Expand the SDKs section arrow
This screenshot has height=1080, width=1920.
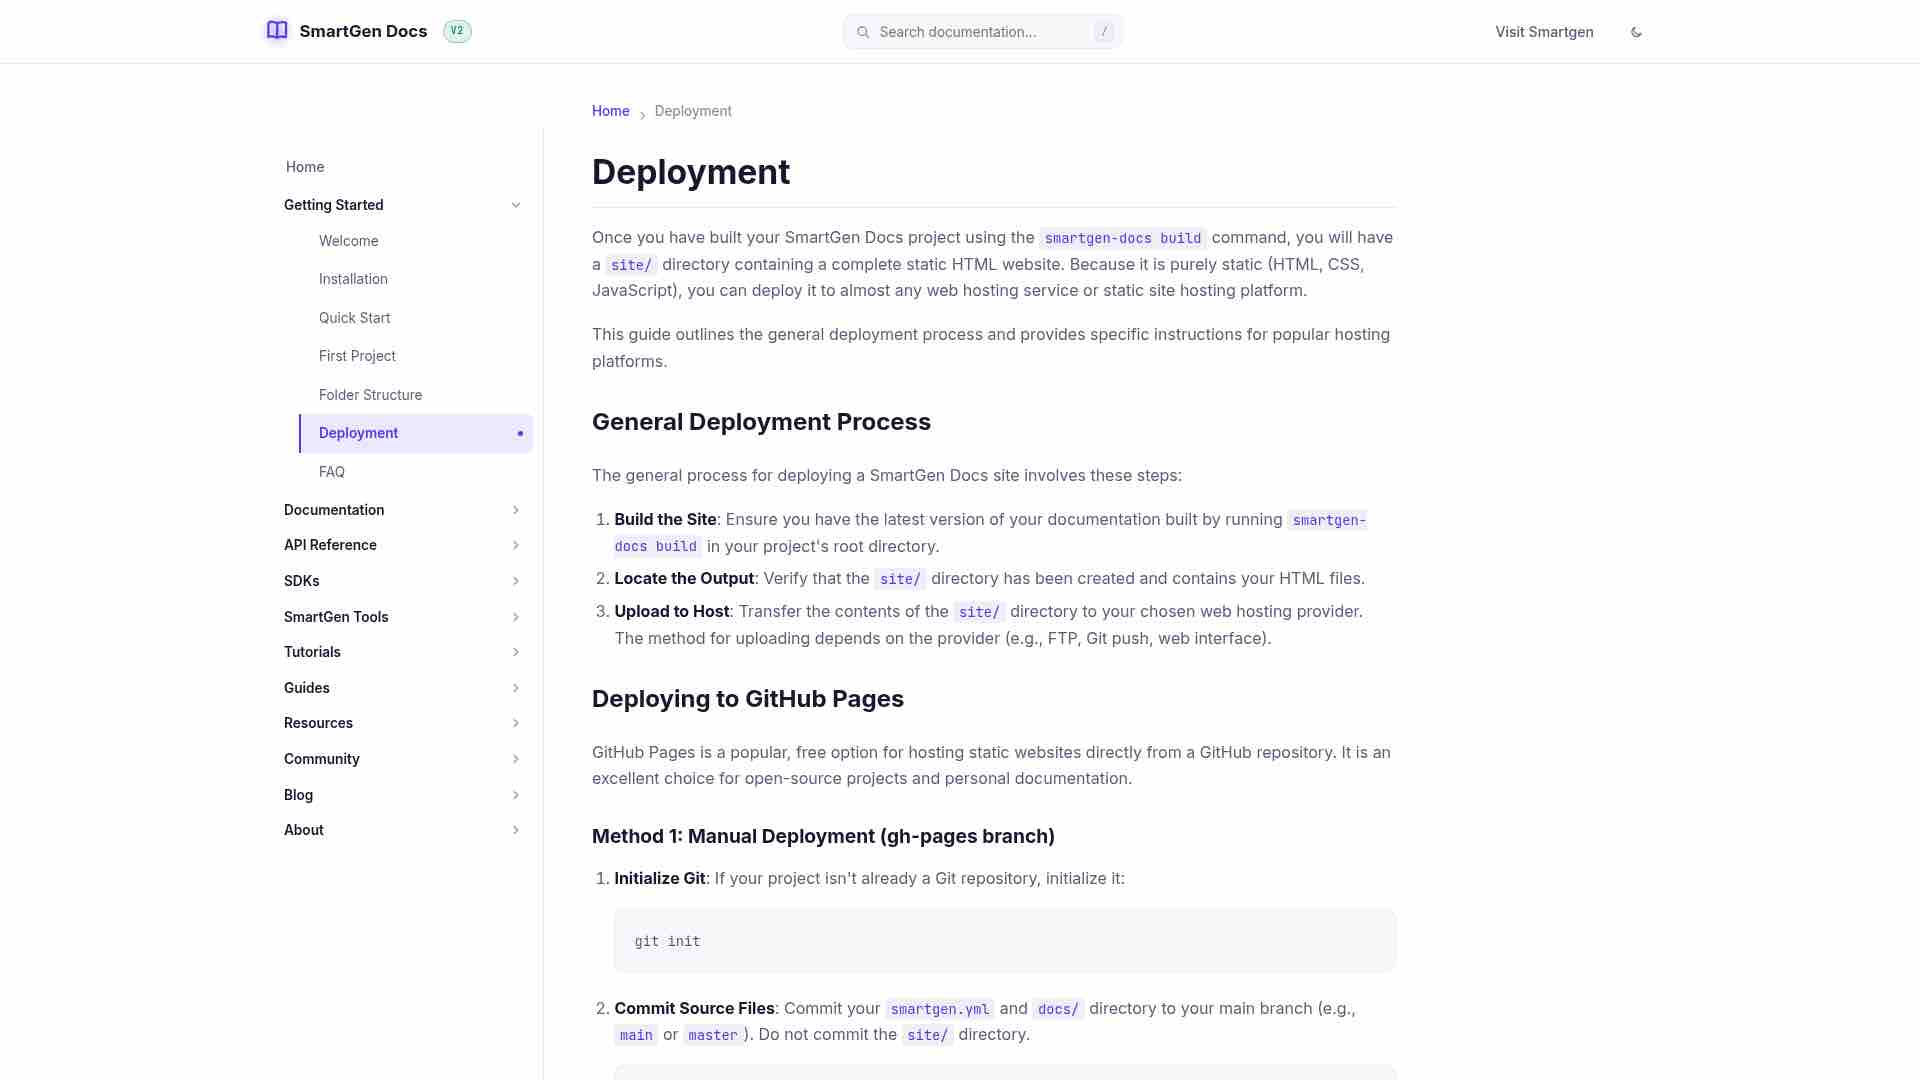(x=516, y=581)
